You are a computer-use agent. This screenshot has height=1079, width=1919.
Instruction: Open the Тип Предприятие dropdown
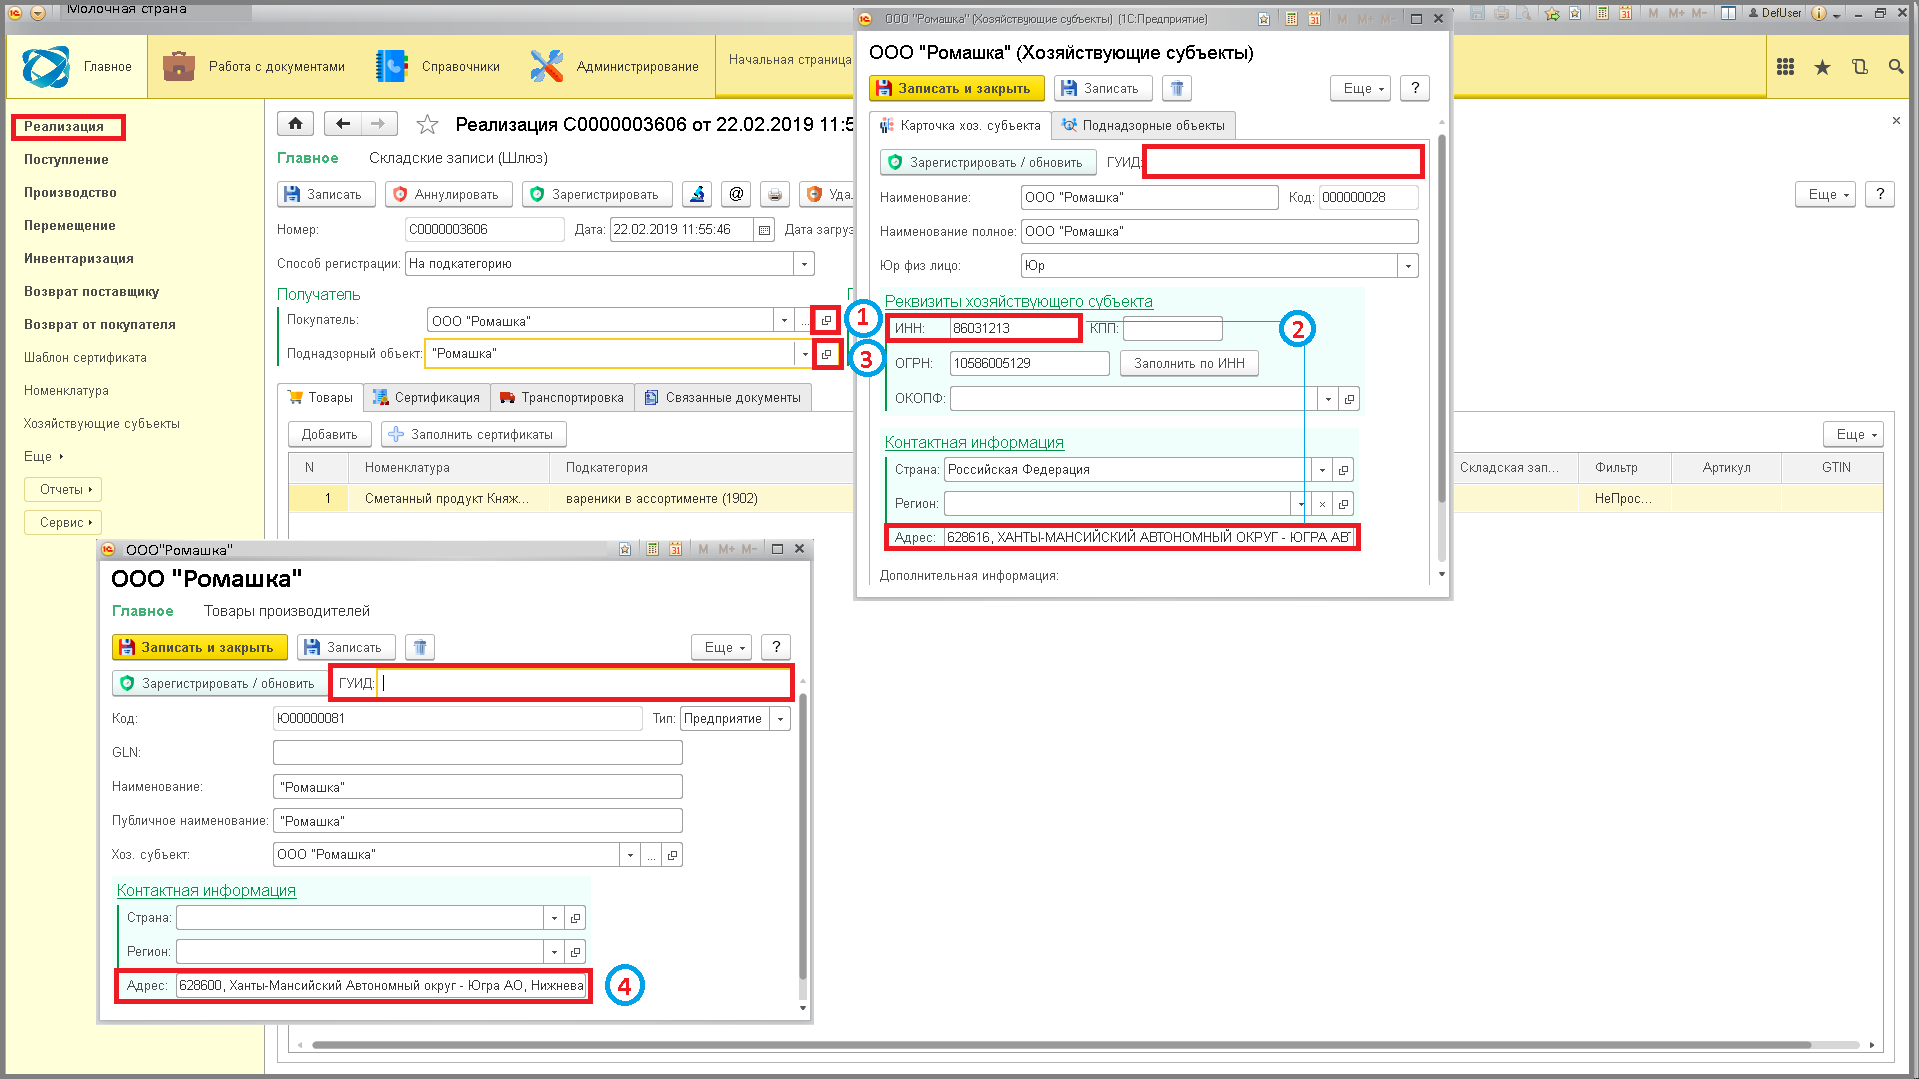click(x=780, y=719)
